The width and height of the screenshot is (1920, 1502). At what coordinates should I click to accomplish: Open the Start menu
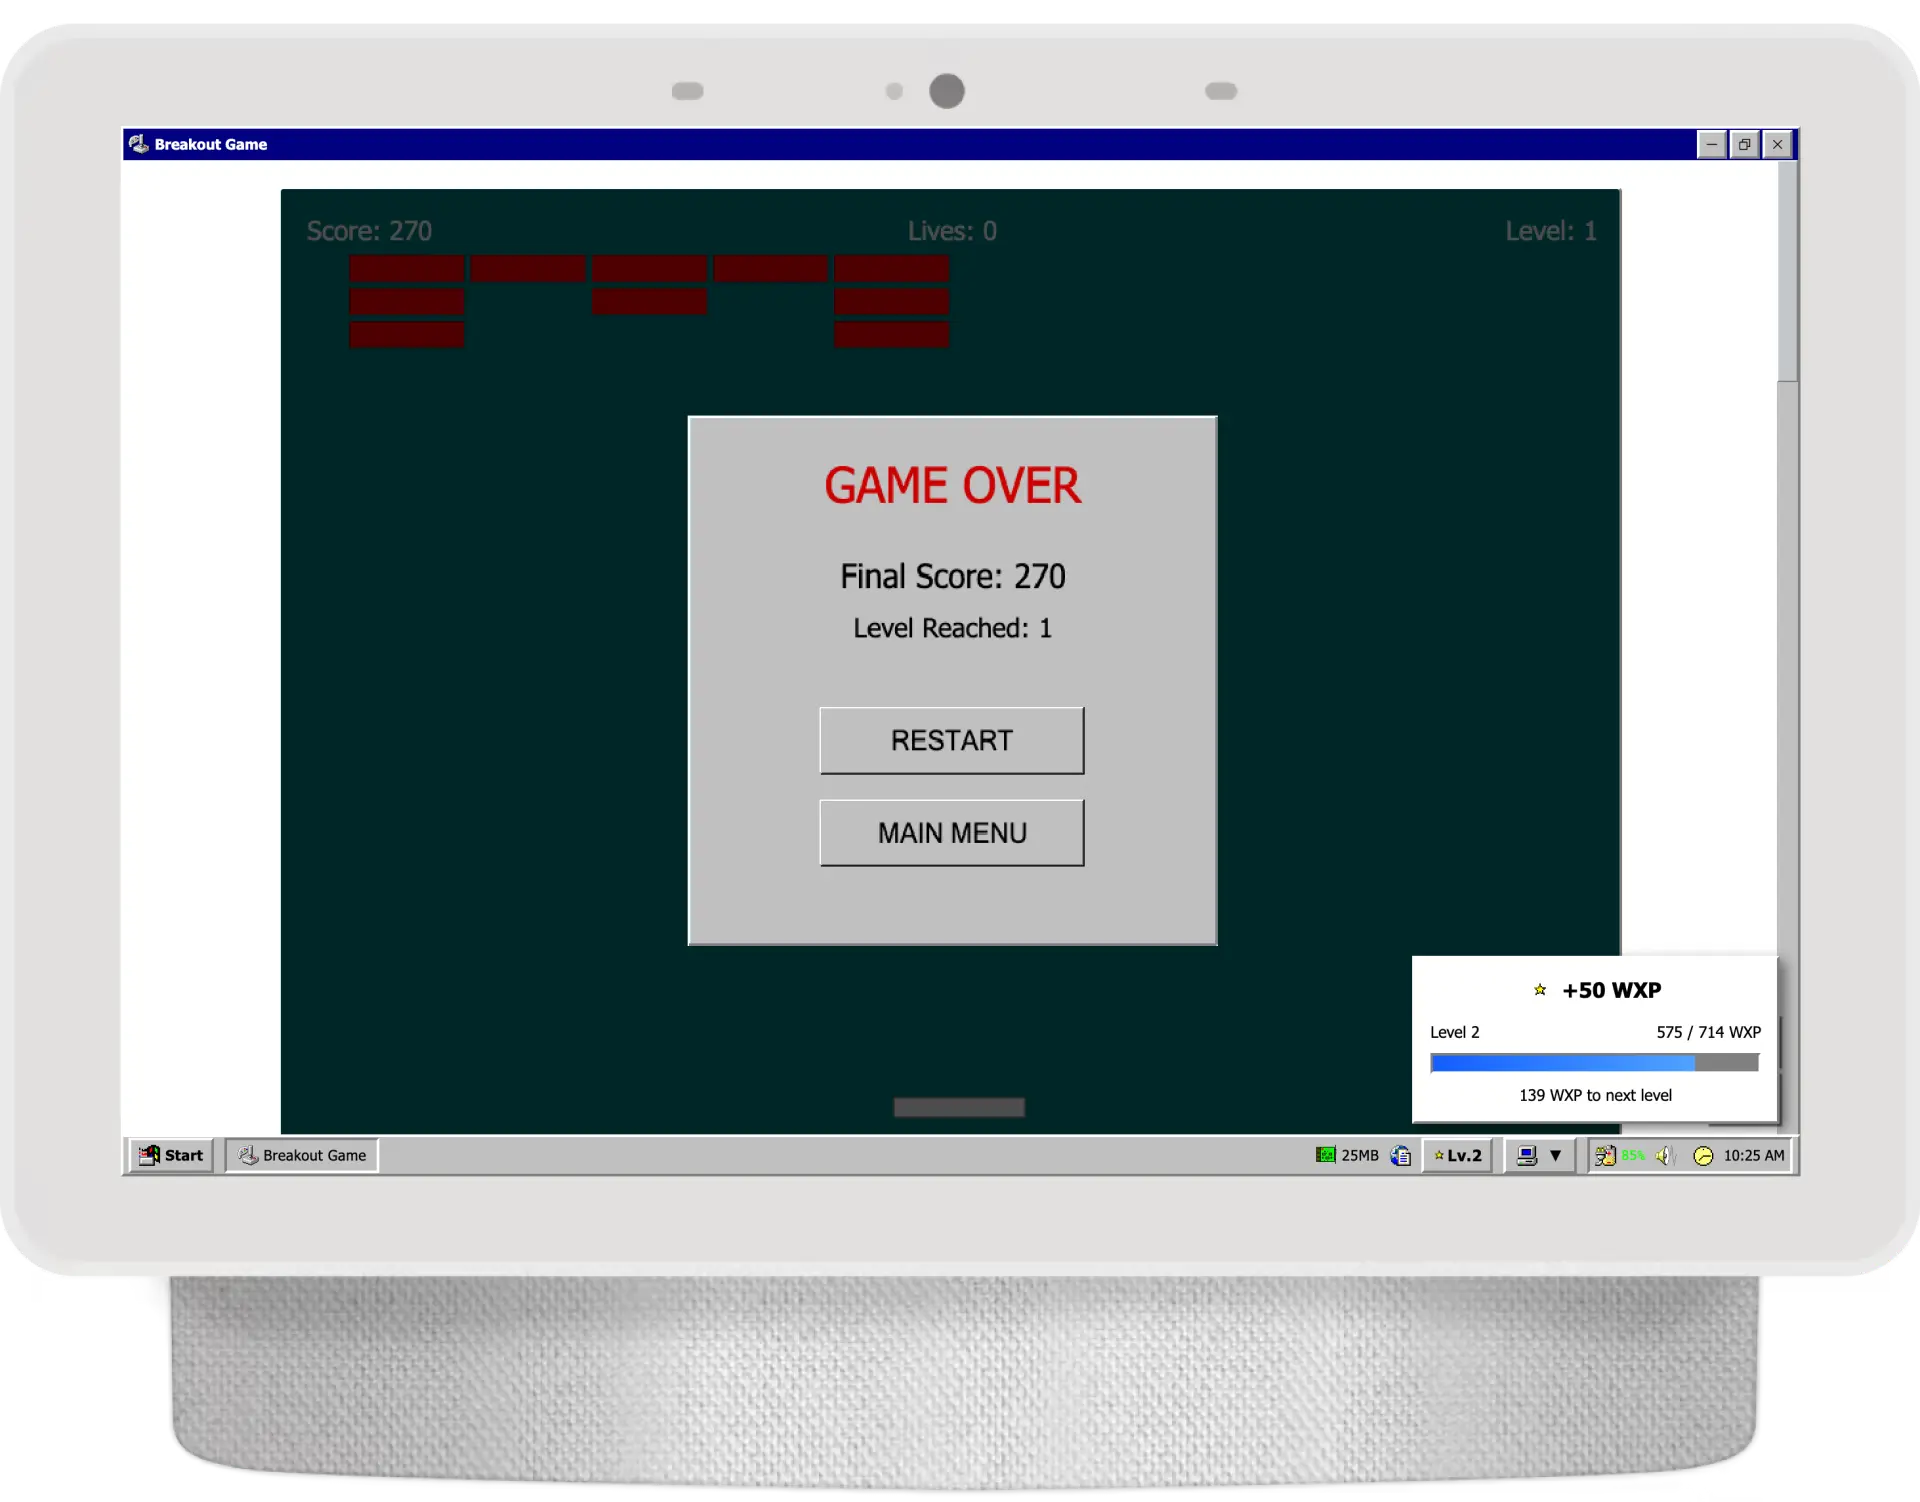pos(170,1155)
